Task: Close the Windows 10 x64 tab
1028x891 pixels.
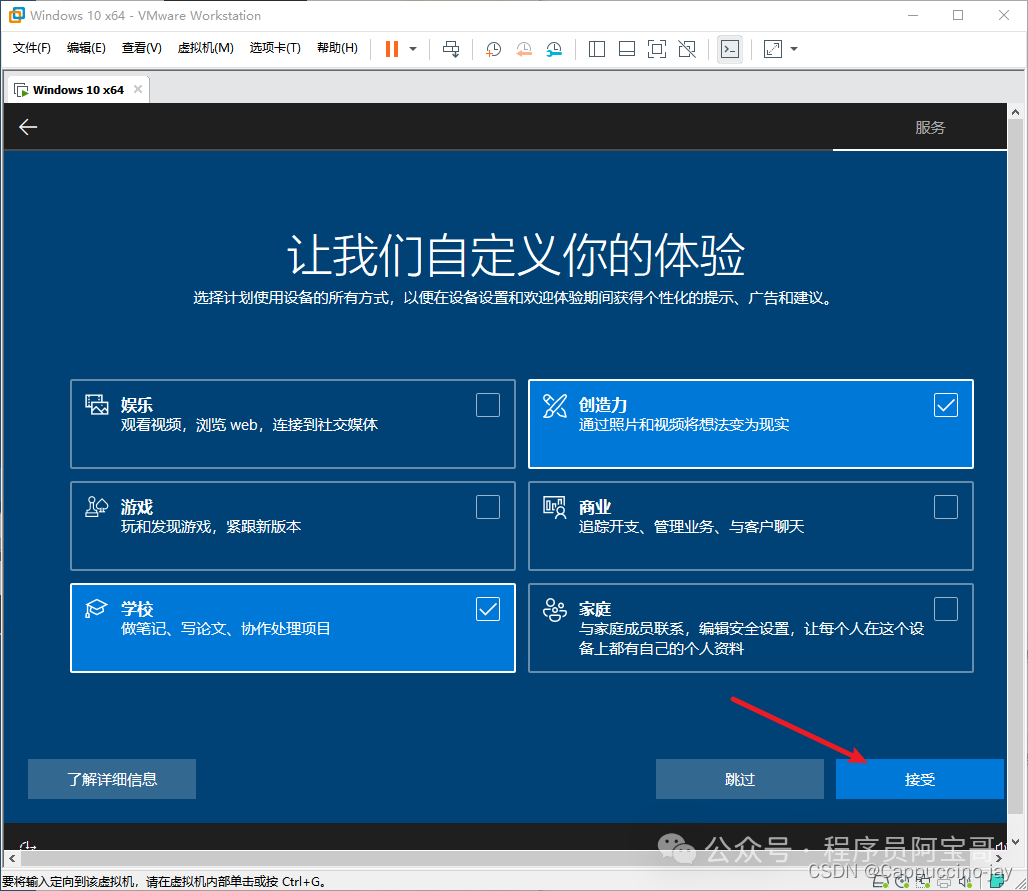Action: coord(138,89)
